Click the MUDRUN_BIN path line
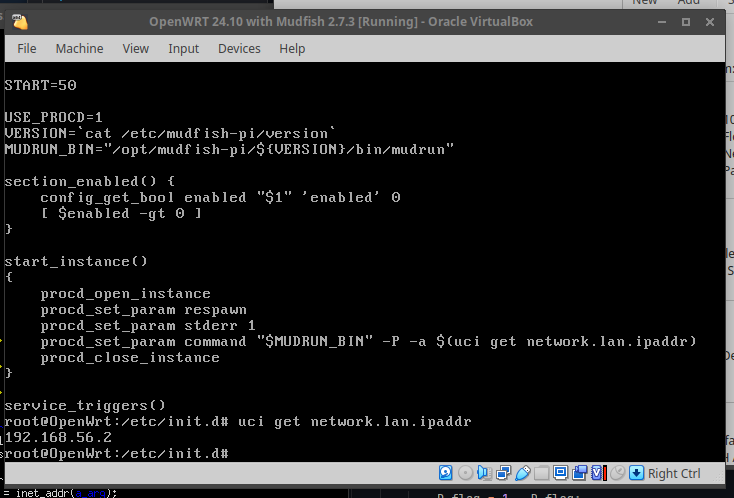 [229, 149]
